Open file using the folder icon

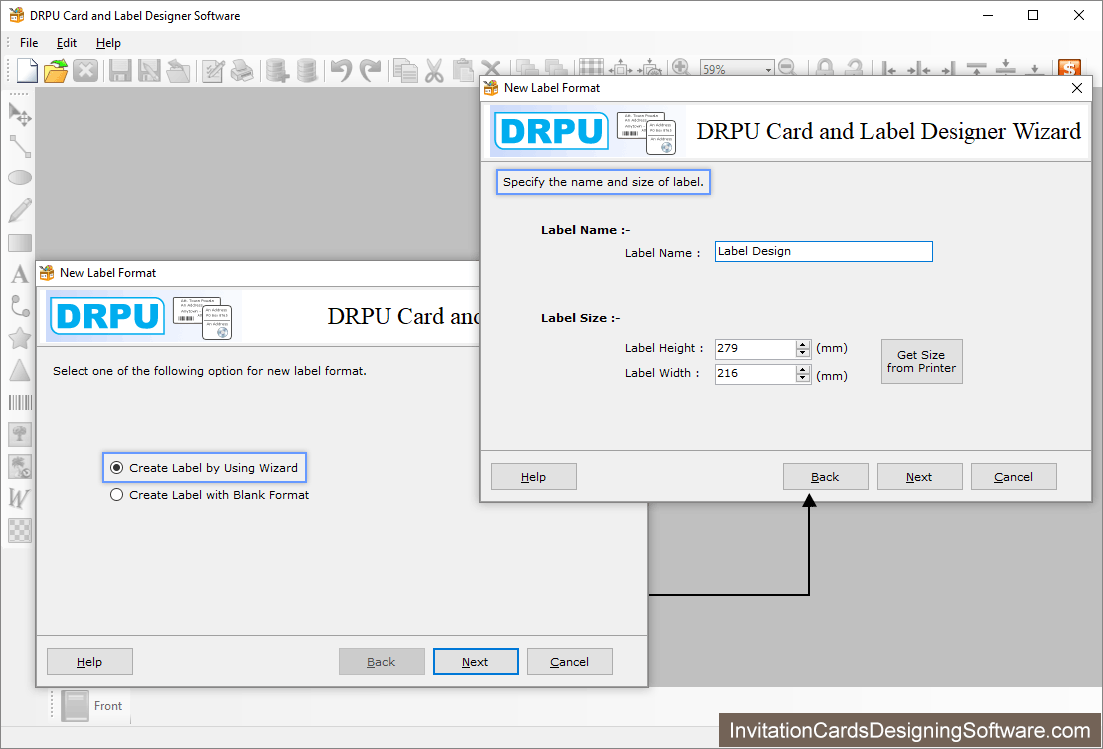(56, 70)
